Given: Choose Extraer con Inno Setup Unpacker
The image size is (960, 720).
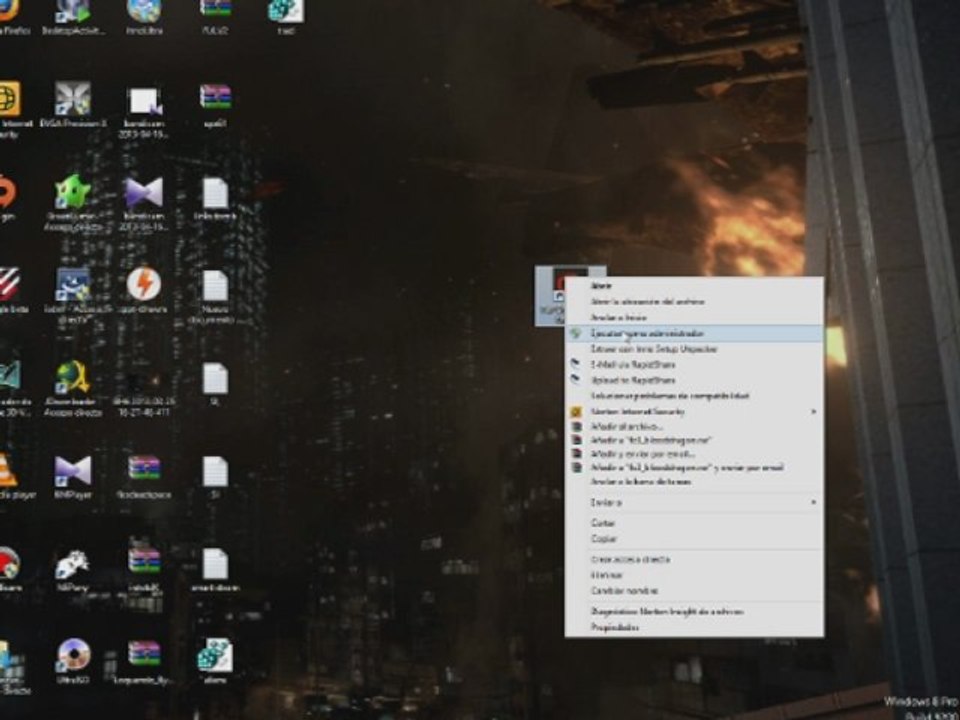Looking at the screenshot, I should tap(694, 349).
